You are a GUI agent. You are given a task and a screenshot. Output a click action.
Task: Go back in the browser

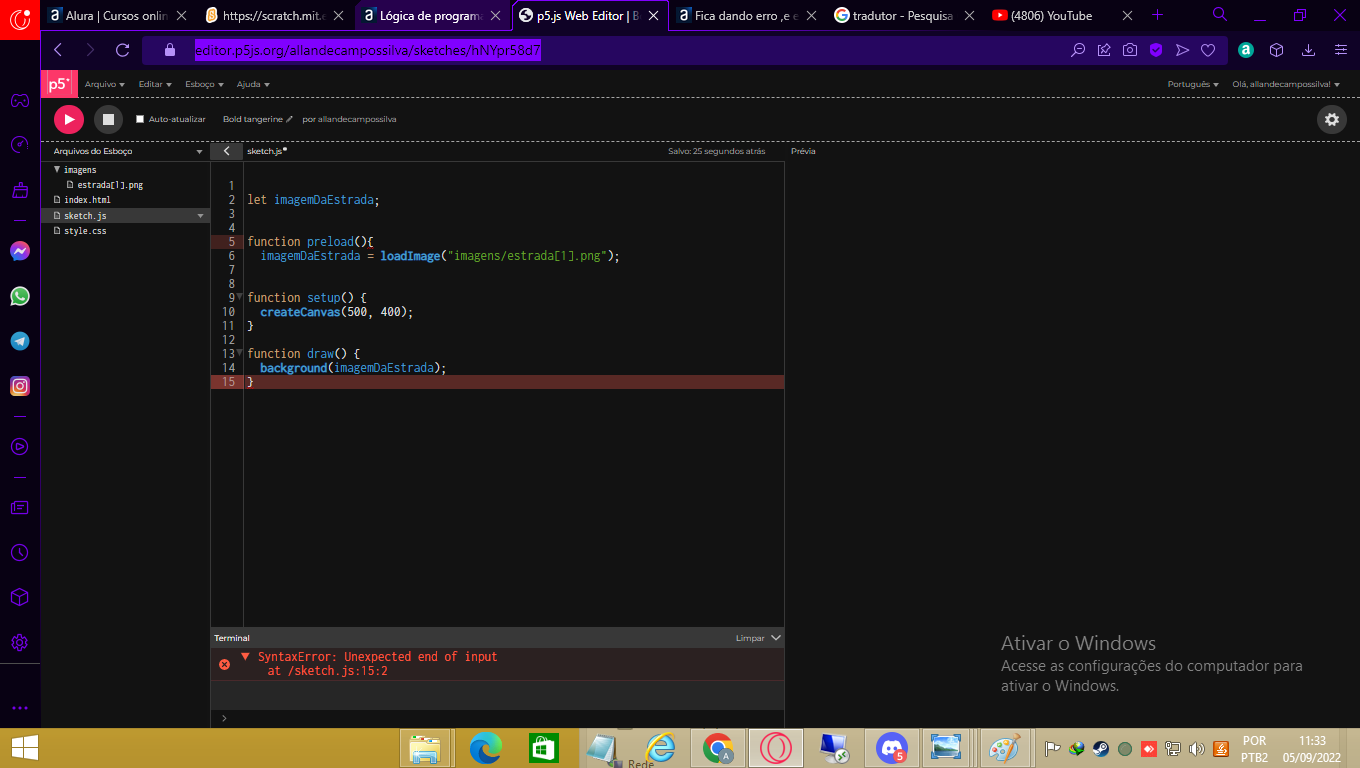tap(57, 50)
